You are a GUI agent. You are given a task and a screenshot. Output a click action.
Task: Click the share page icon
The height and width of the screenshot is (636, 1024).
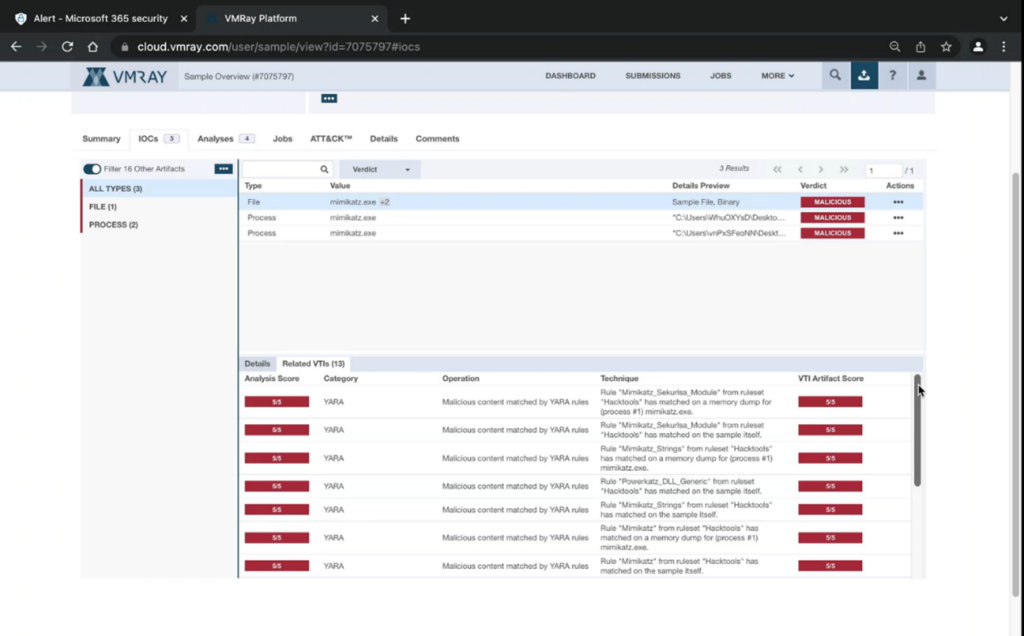(920, 46)
